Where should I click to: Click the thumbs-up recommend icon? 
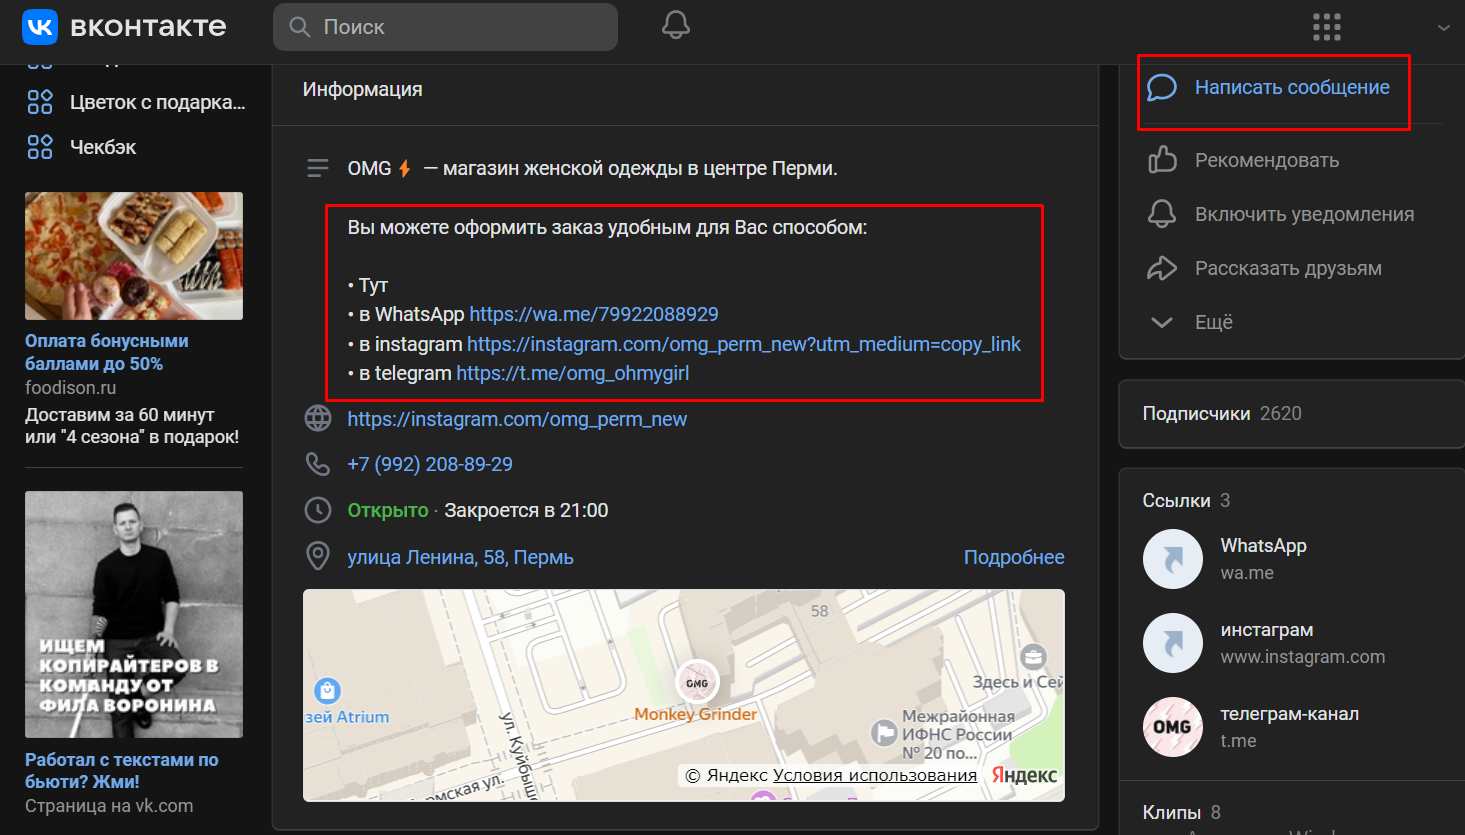click(x=1161, y=159)
